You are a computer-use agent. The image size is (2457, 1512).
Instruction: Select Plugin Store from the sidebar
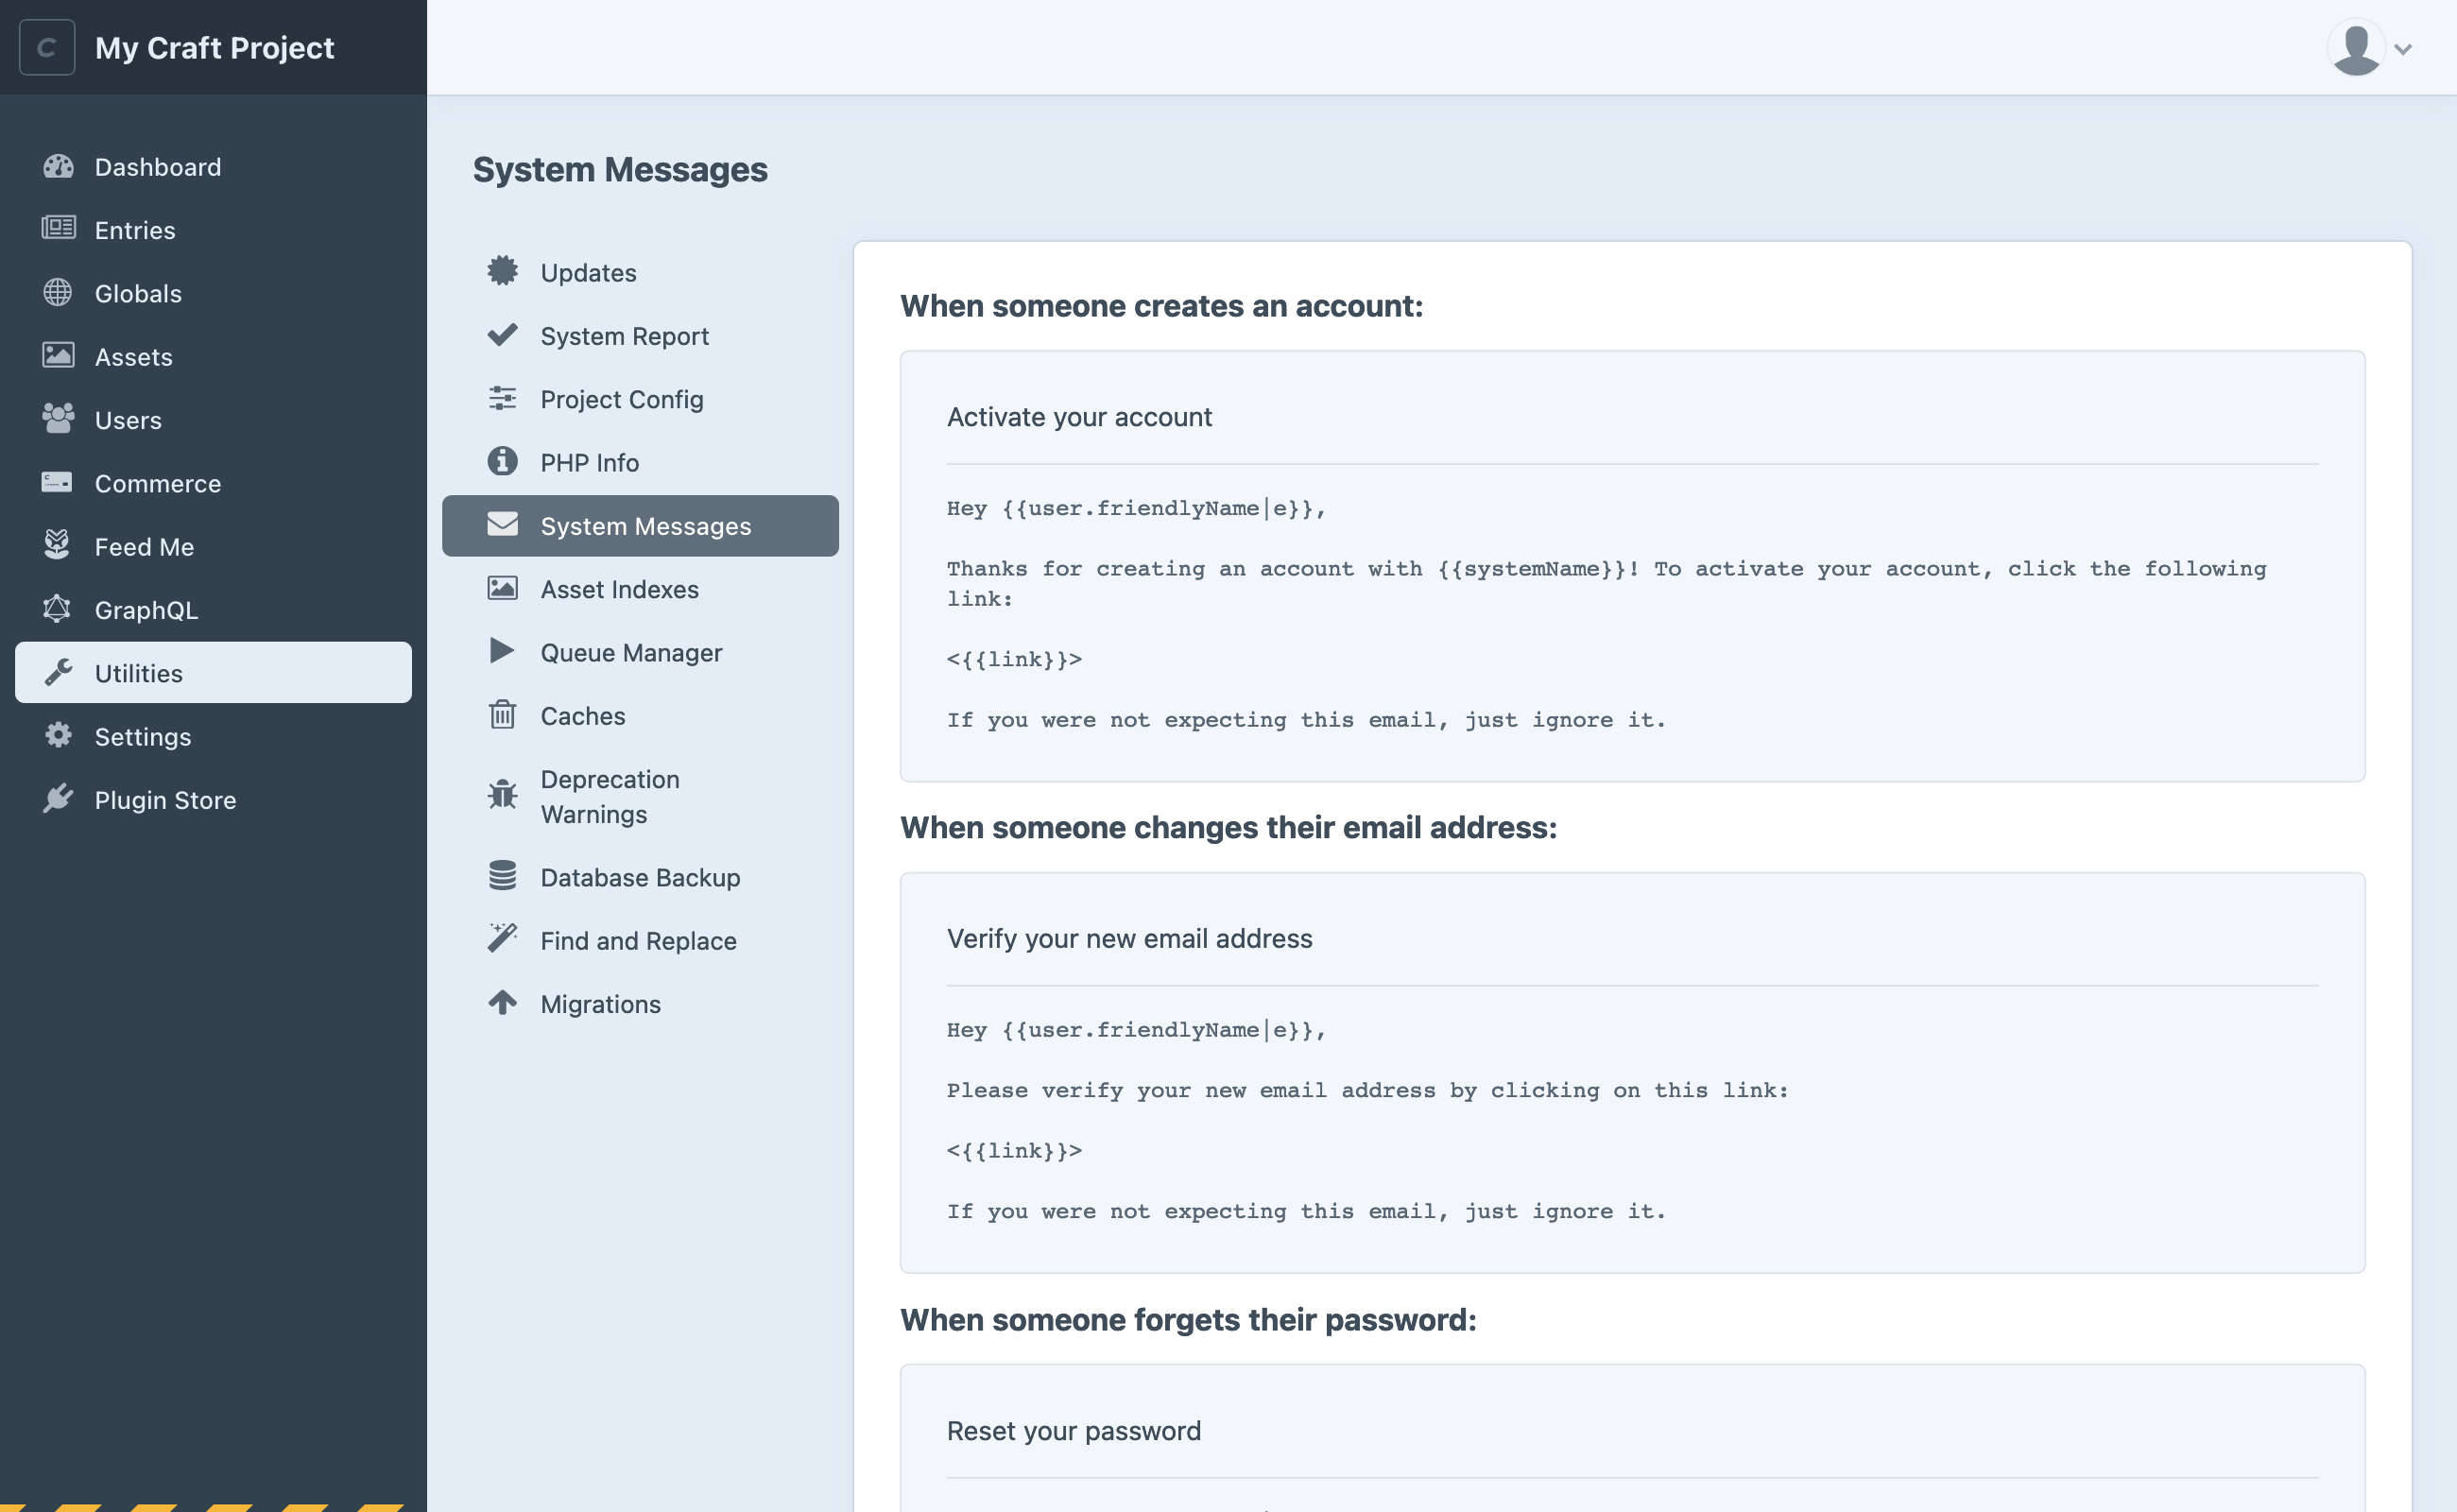[165, 799]
